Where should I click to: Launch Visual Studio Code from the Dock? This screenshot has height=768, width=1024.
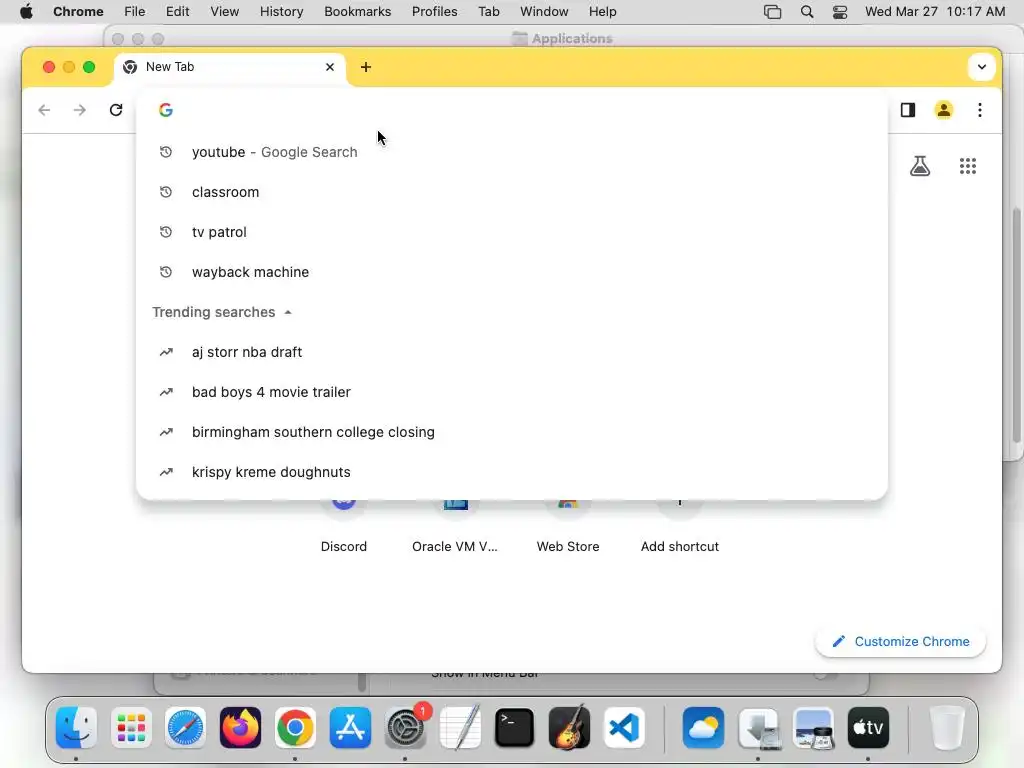point(624,728)
